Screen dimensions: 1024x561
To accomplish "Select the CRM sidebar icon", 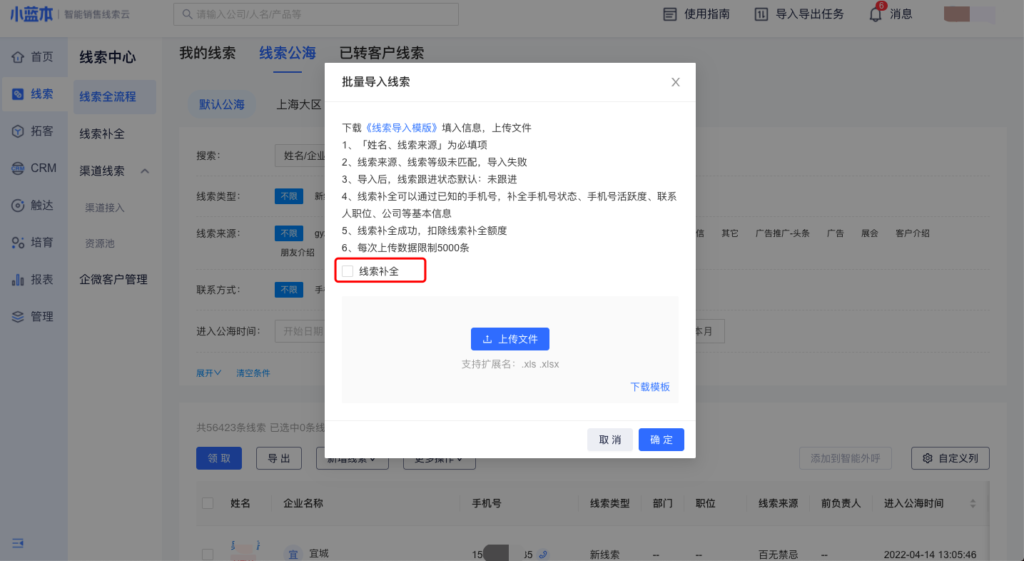I will [x=18, y=168].
